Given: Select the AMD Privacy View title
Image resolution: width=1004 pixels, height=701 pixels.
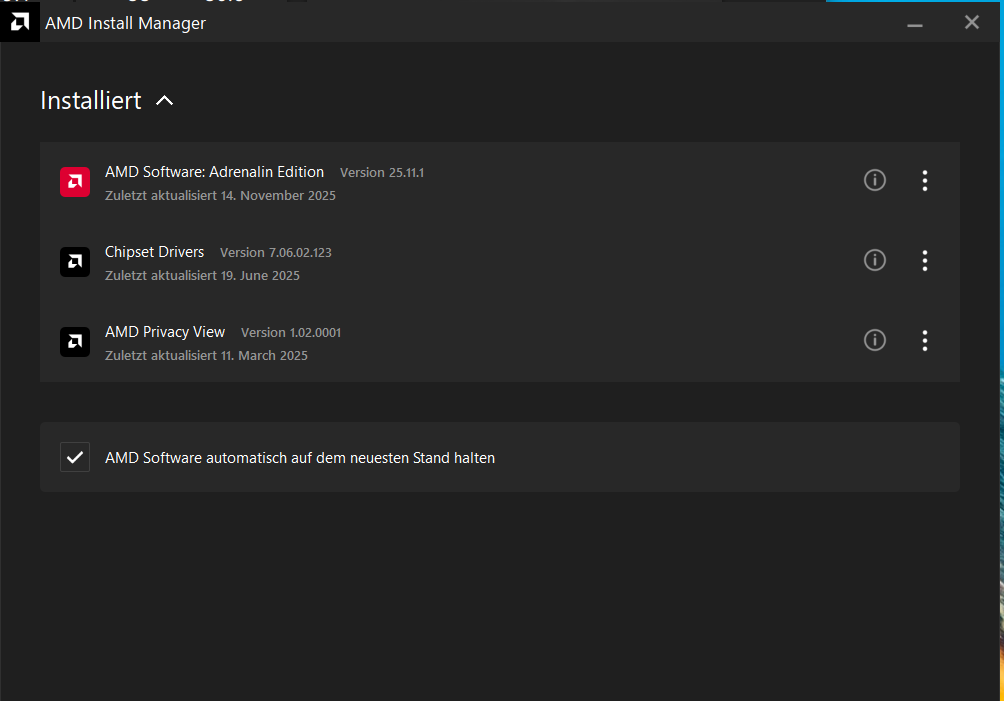Looking at the screenshot, I should click(165, 332).
